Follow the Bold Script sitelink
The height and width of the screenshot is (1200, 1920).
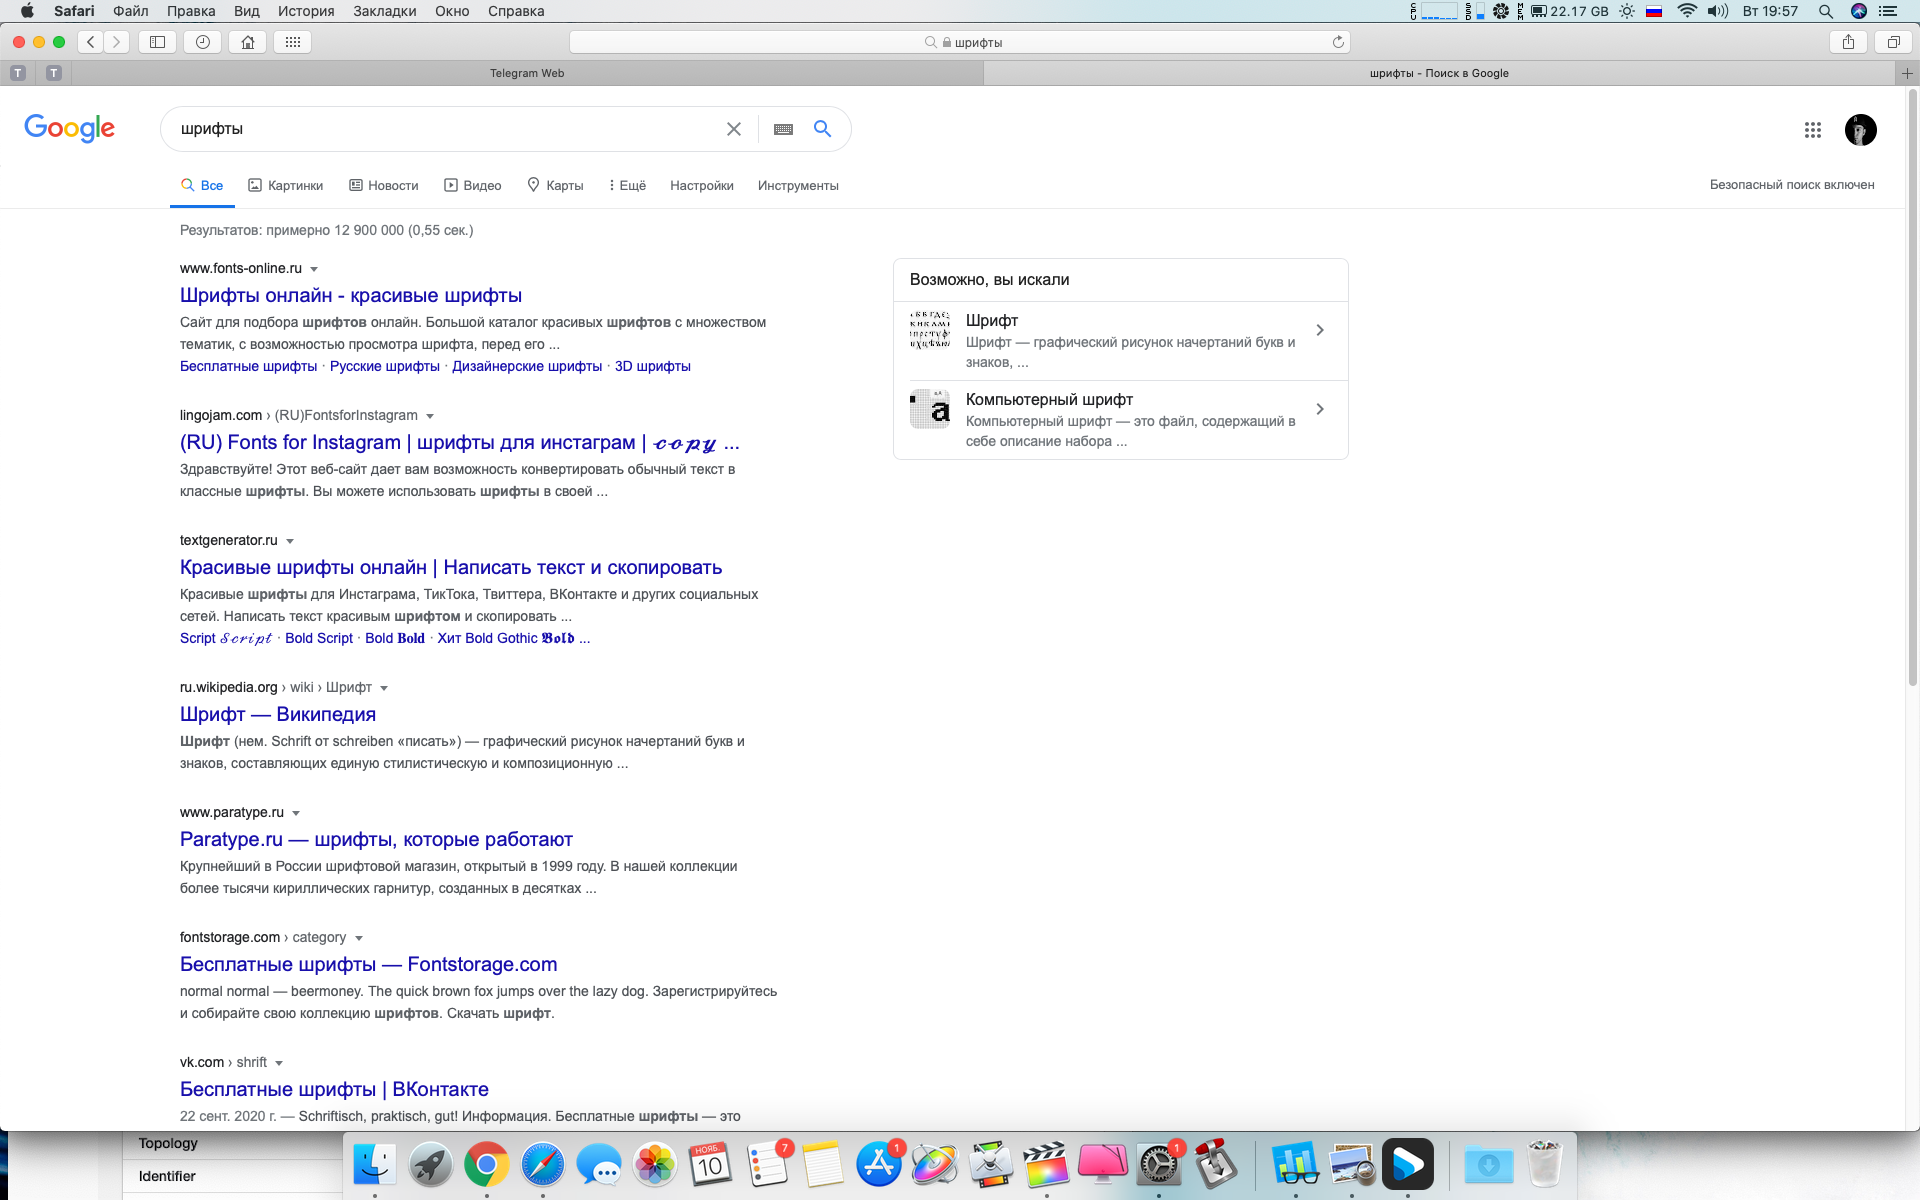point(319,638)
